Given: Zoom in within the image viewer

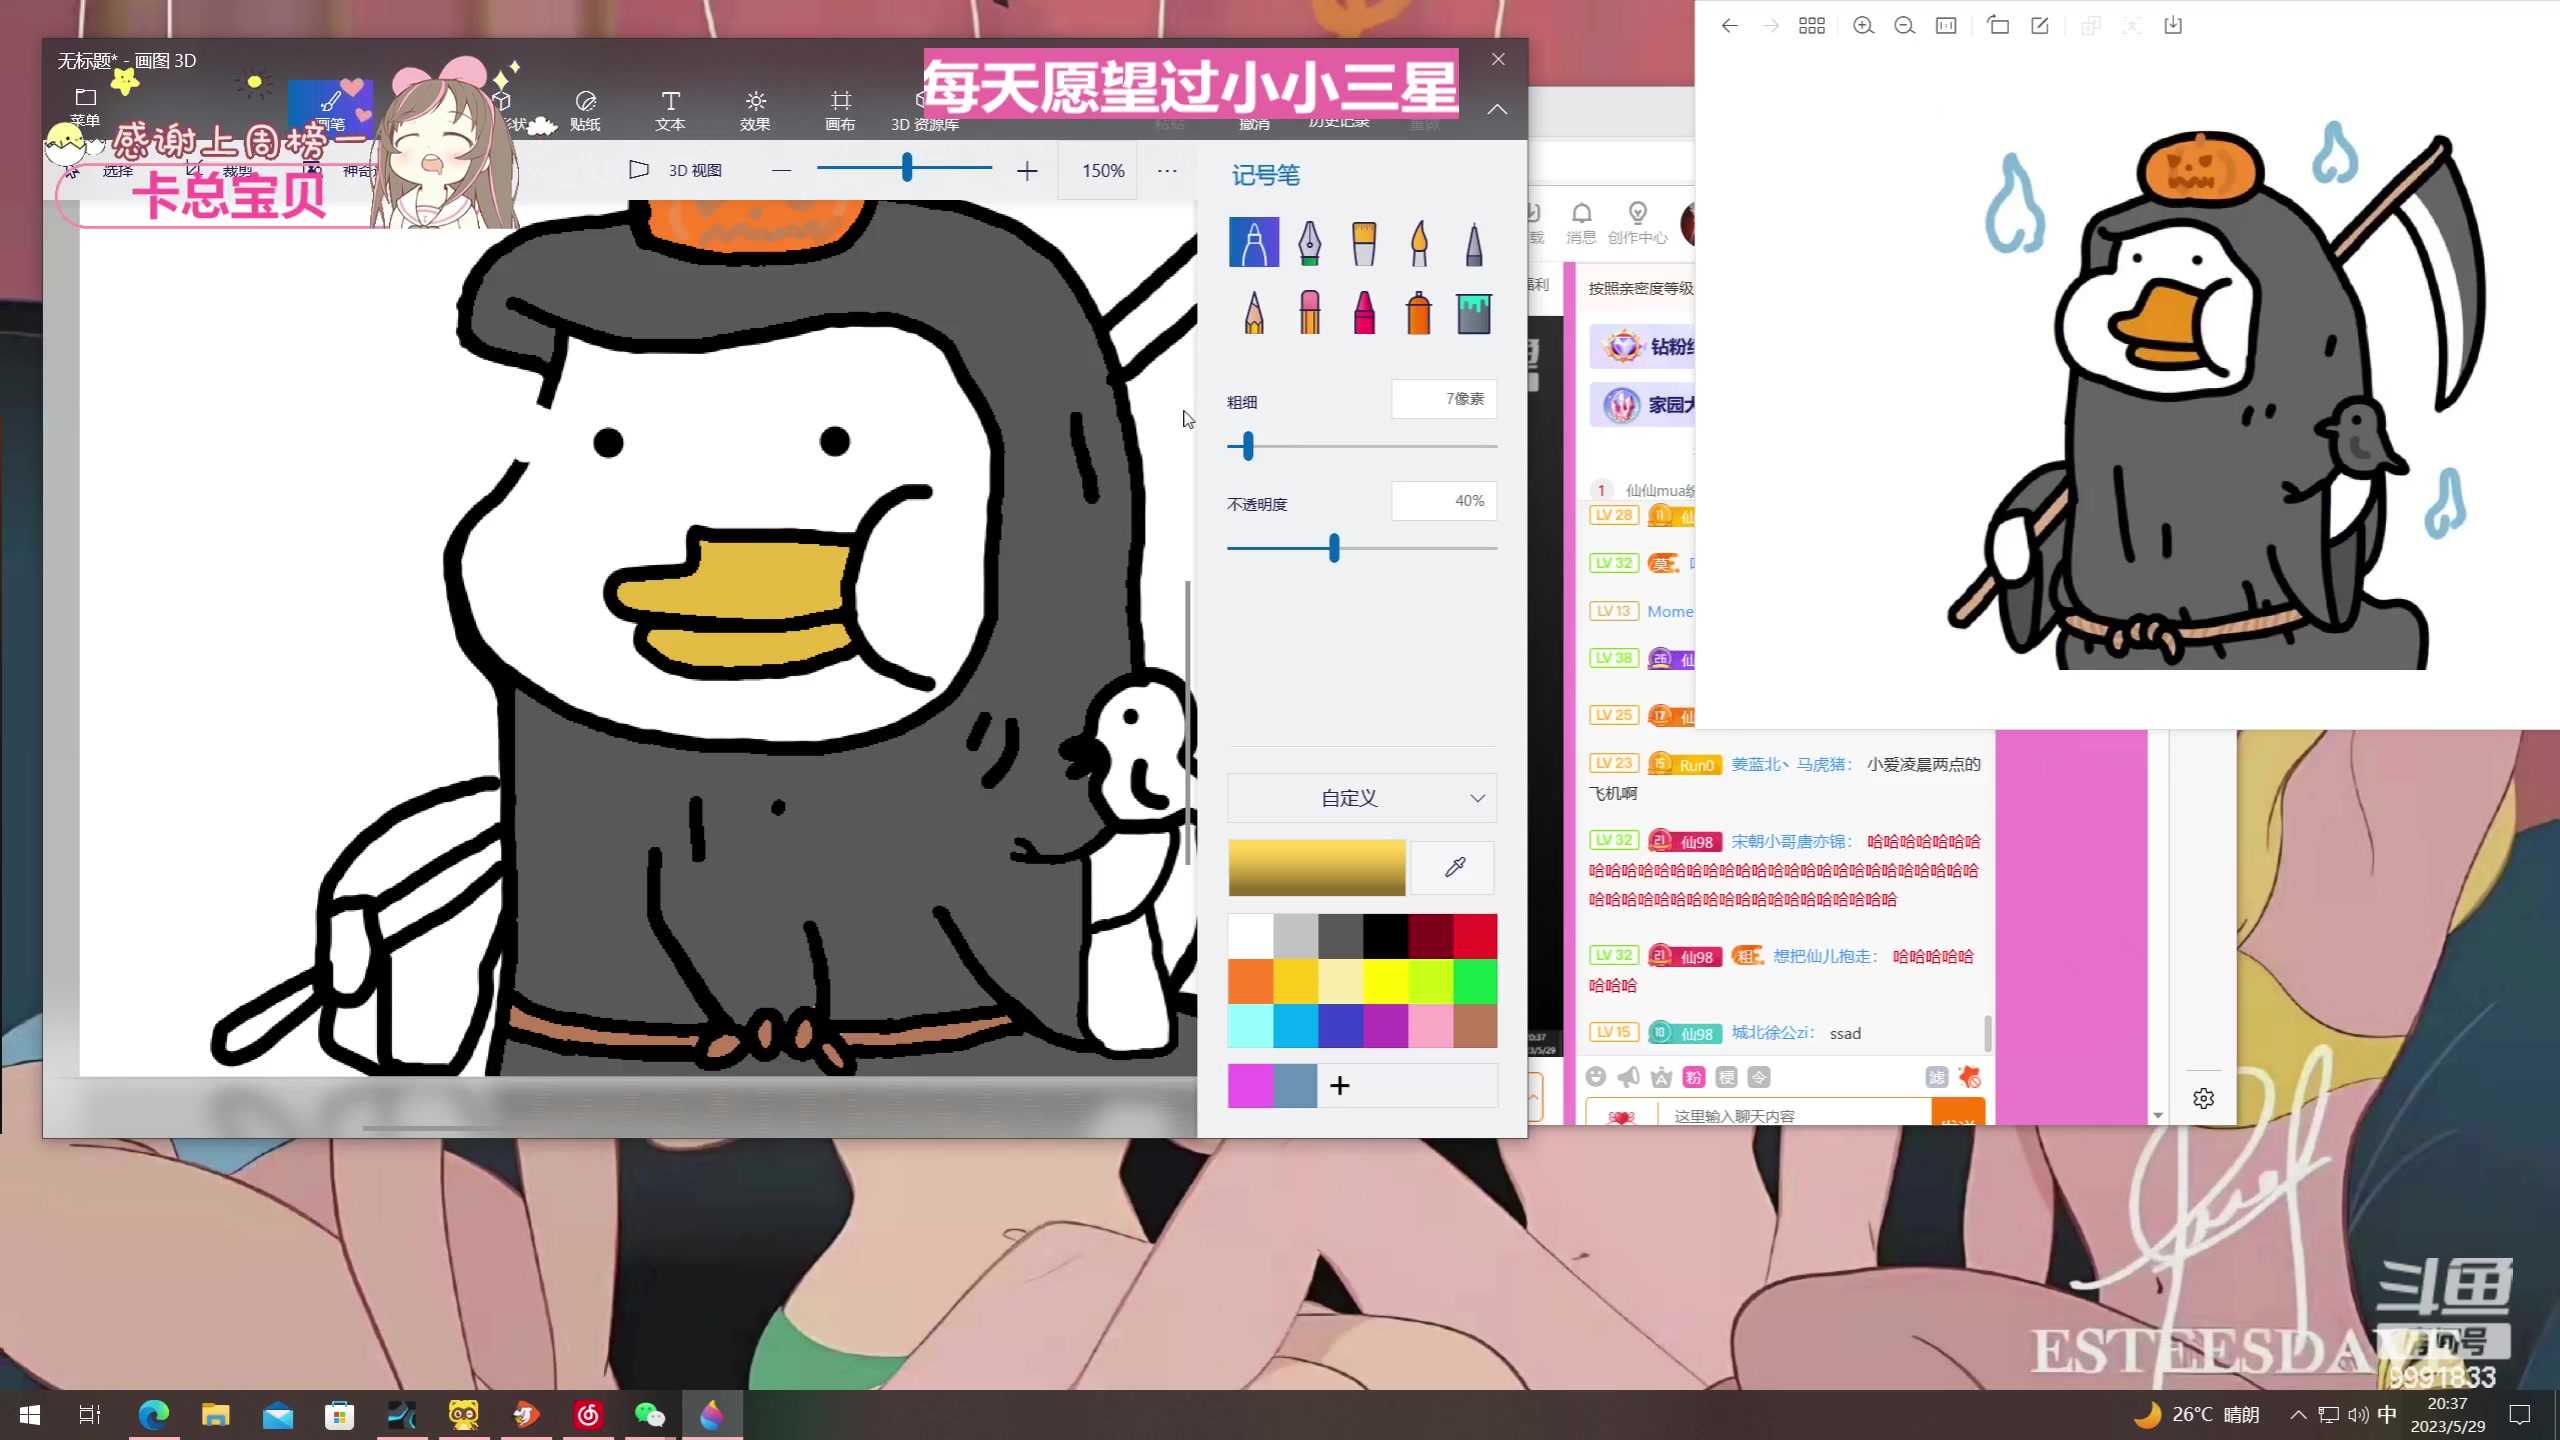Looking at the screenshot, I should pyautogui.click(x=1863, y=26).
